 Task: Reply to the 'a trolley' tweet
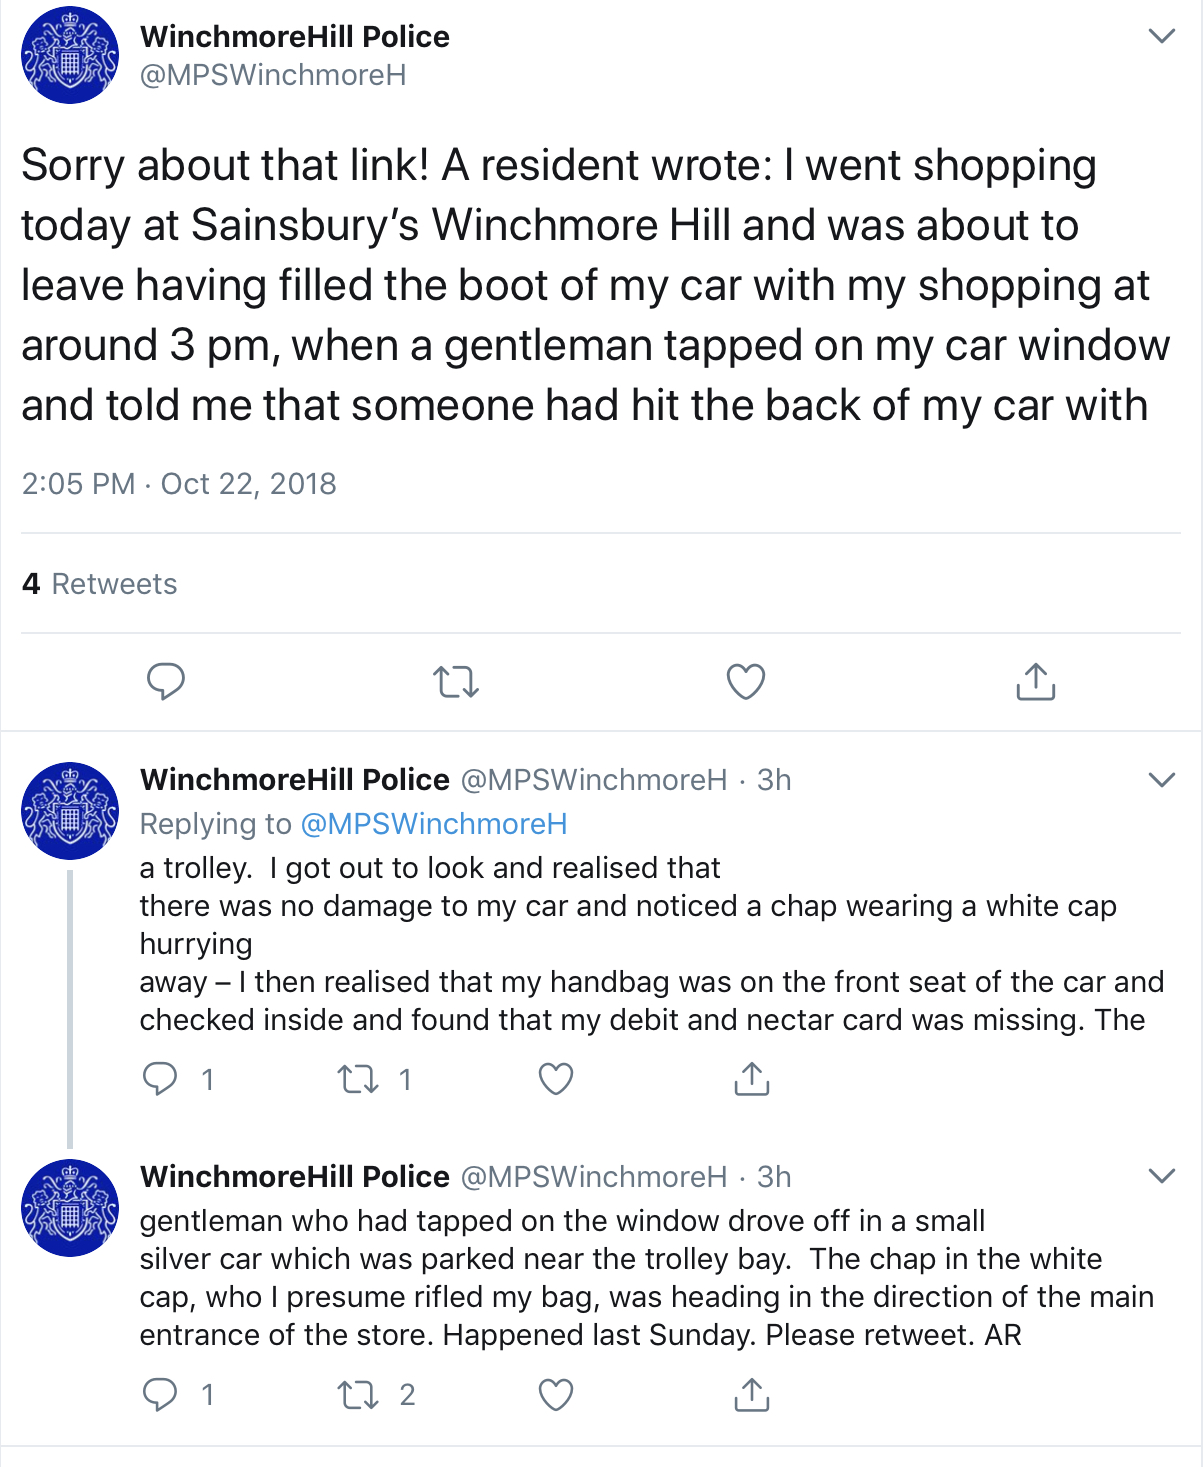[161, 1079]
